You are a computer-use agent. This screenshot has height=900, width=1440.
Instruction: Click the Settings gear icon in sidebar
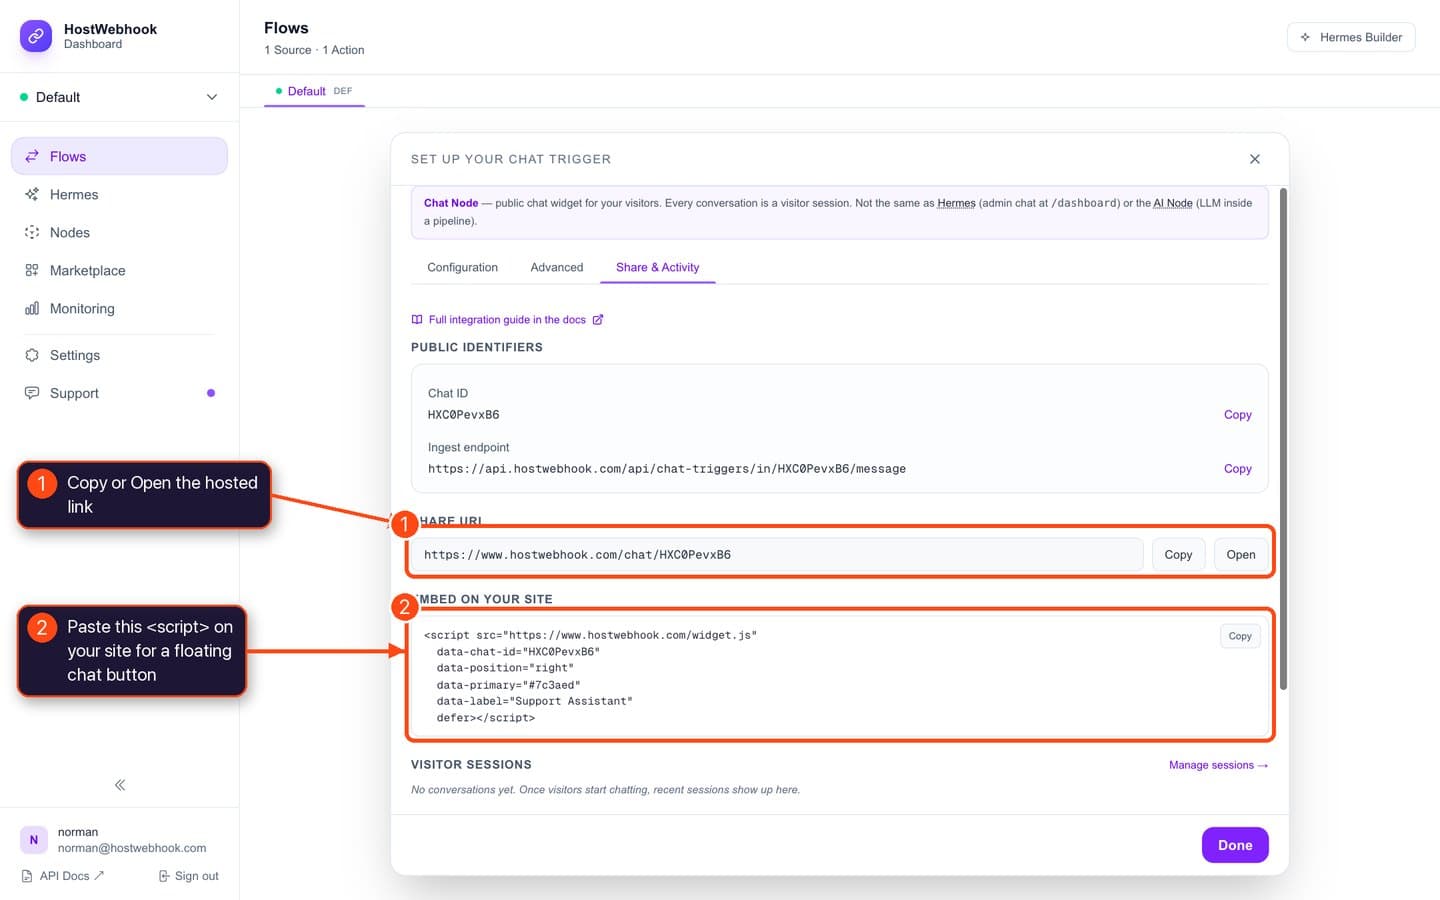pos(32,355)
